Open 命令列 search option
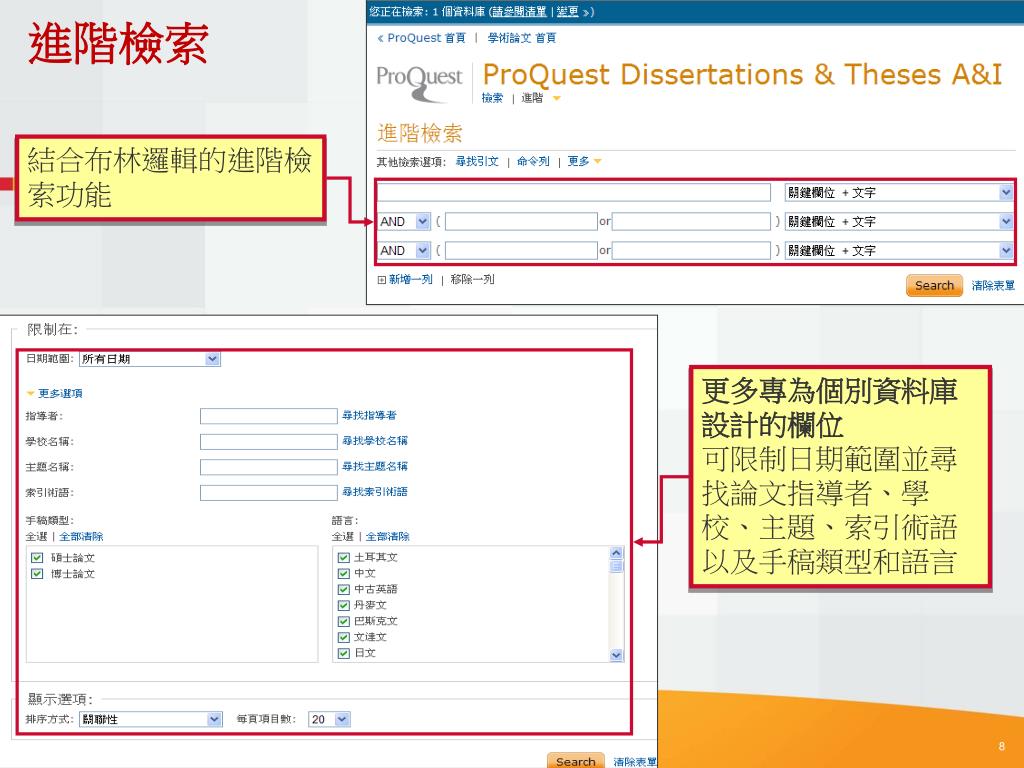This screenshot has height=768, width=1024. point(533,161)
